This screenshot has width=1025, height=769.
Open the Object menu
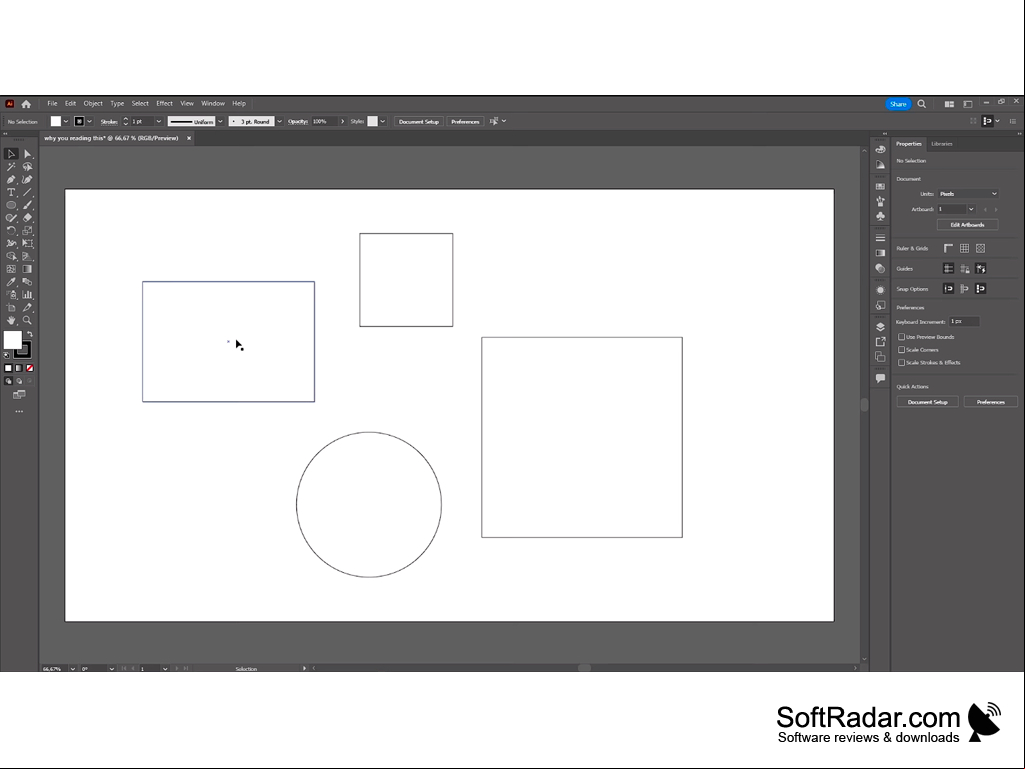pos(93,103)
